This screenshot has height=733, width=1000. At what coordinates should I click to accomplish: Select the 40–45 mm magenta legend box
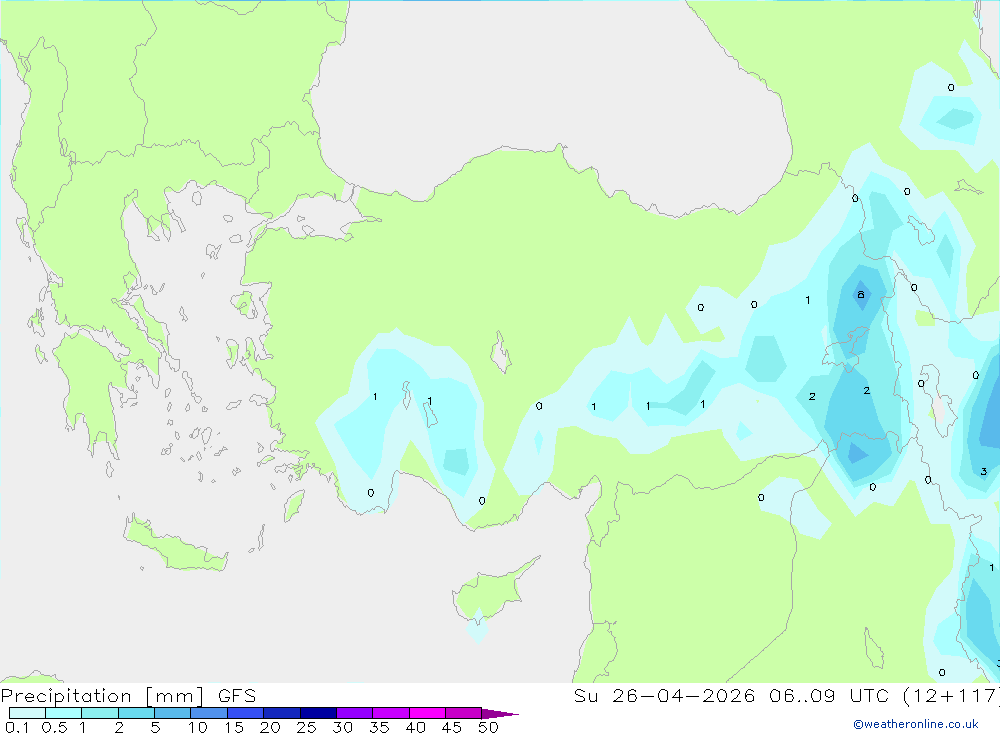coord(427,713)
